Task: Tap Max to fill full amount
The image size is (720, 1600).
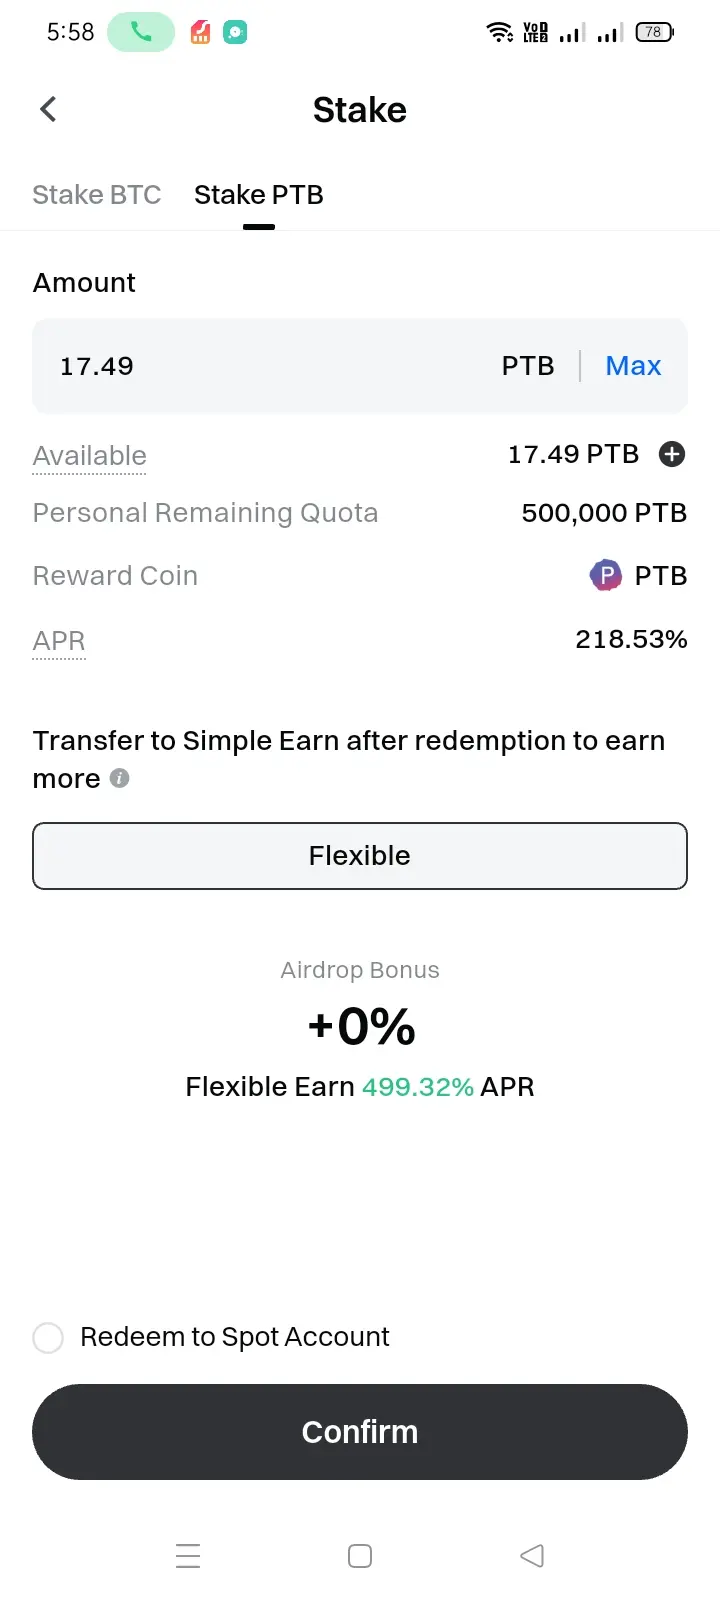Action: pos(633,366)
